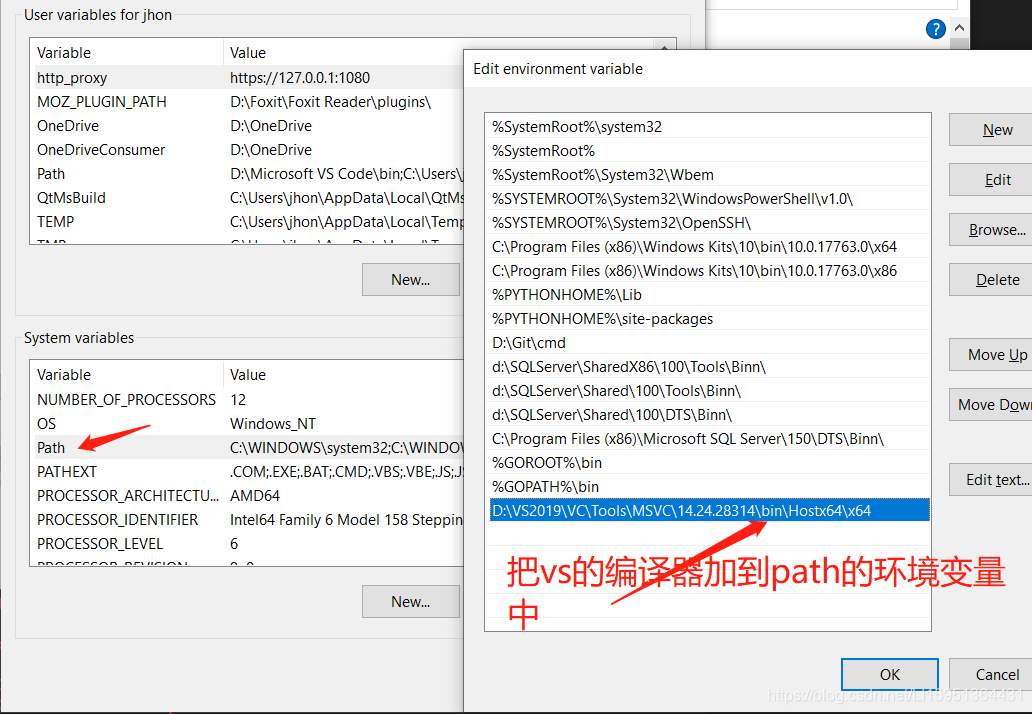Select %PYTHONHOME%\site-packages entry
1032x714 pixels.
coord(709,319)
